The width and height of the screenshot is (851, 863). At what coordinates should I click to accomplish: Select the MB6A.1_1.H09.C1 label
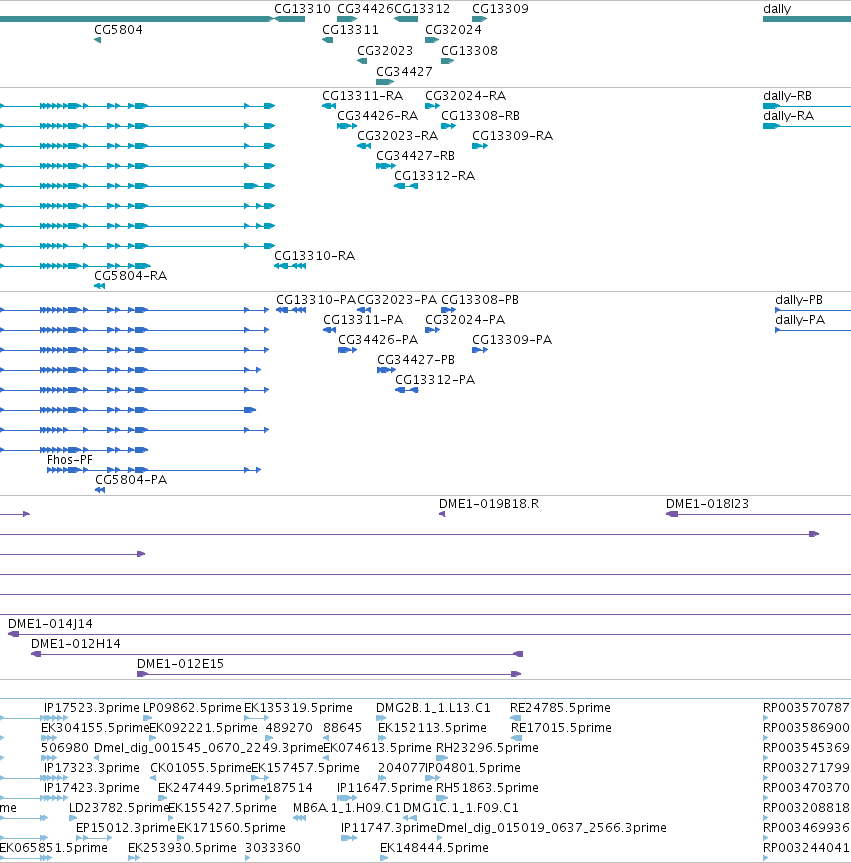pyautogui.click(x=347, y=807)
